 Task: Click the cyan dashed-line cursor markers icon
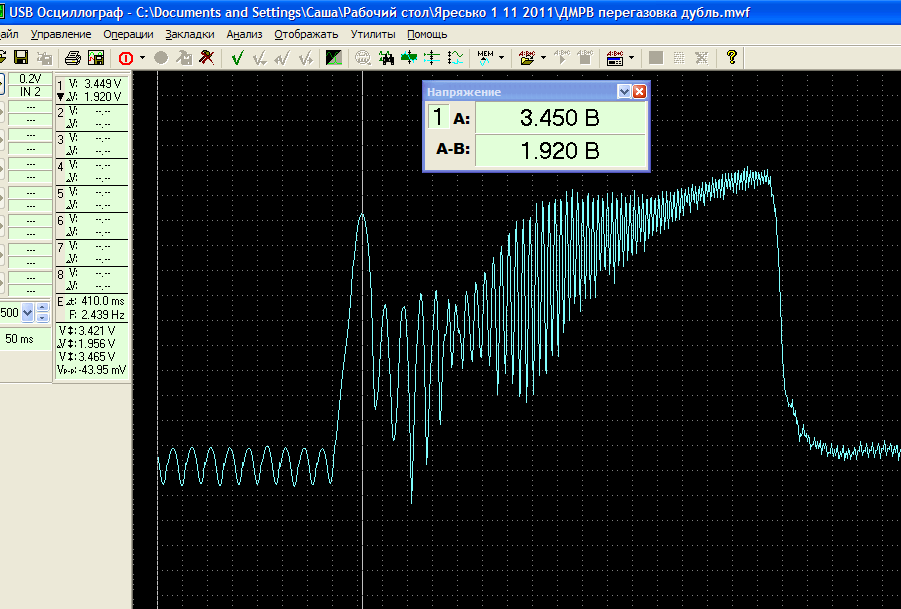432,57
